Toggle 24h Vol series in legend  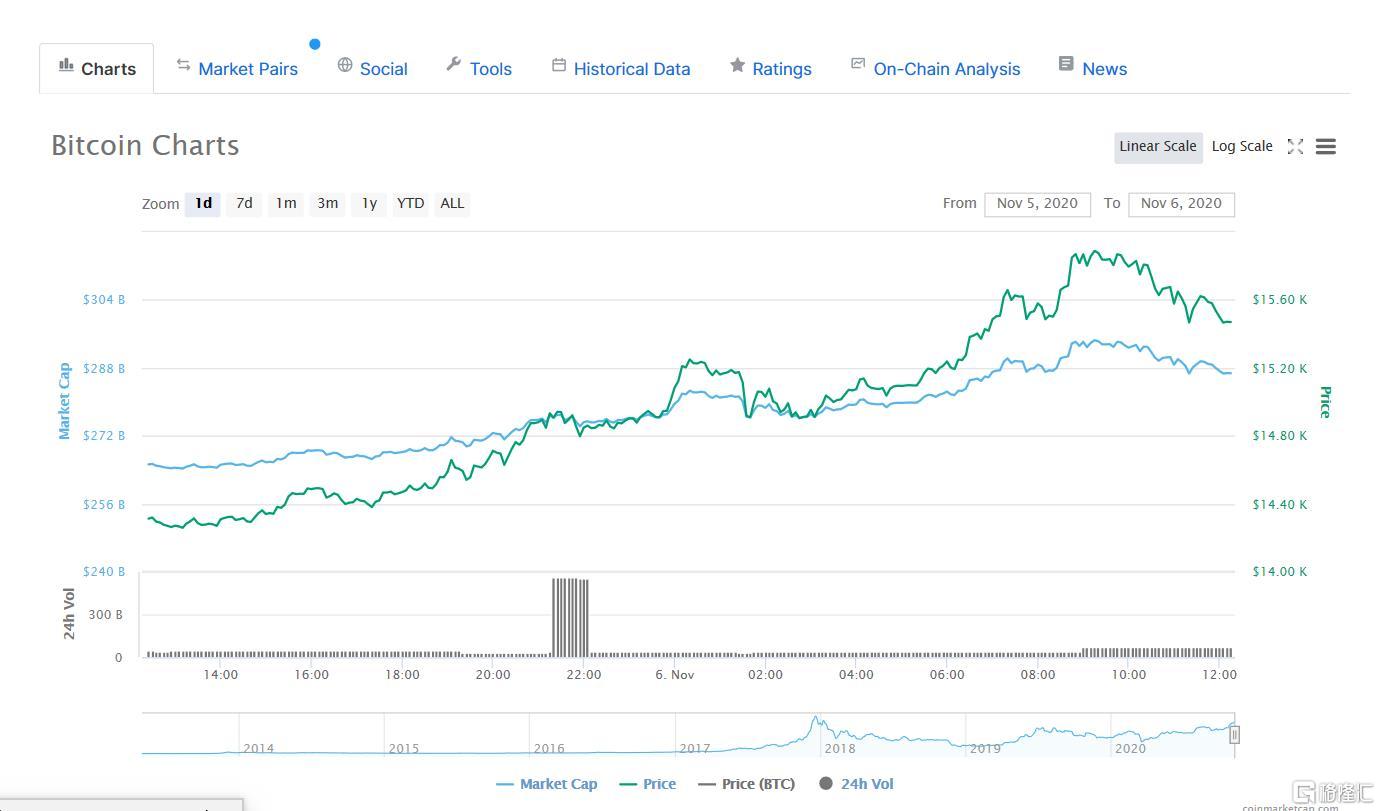(x=856, y=784)
